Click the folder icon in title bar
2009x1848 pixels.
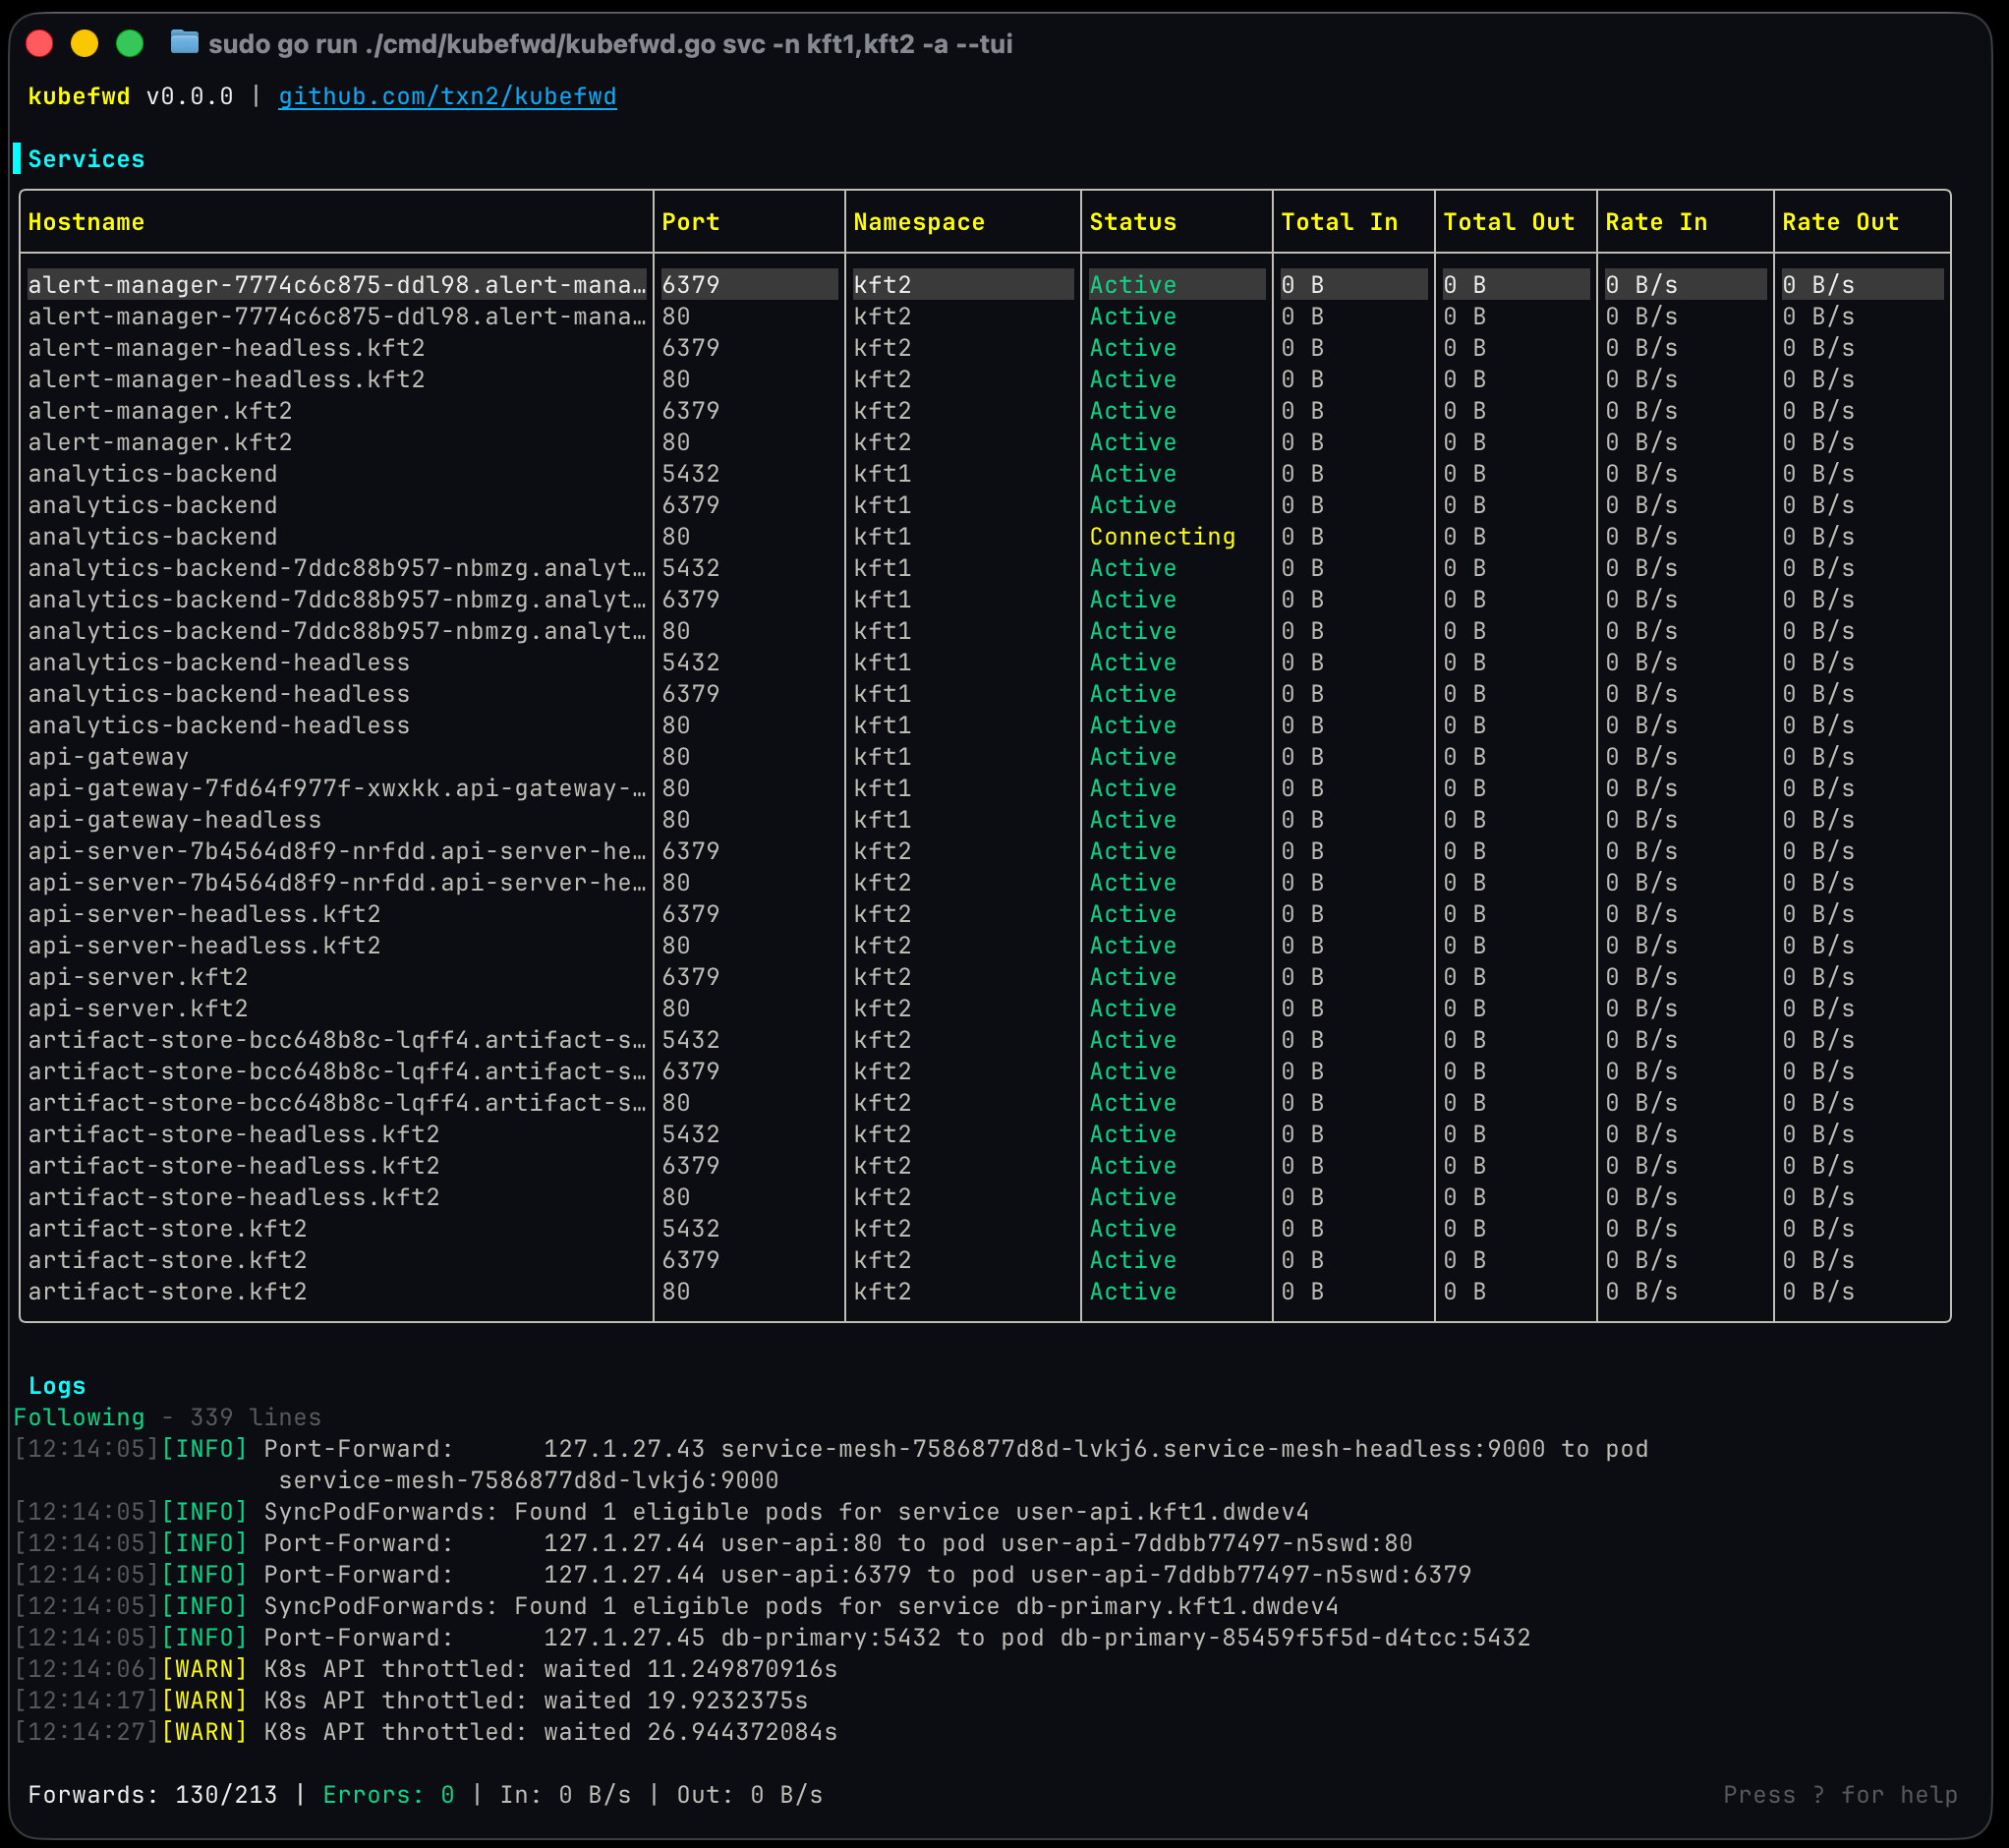(184, 43)
